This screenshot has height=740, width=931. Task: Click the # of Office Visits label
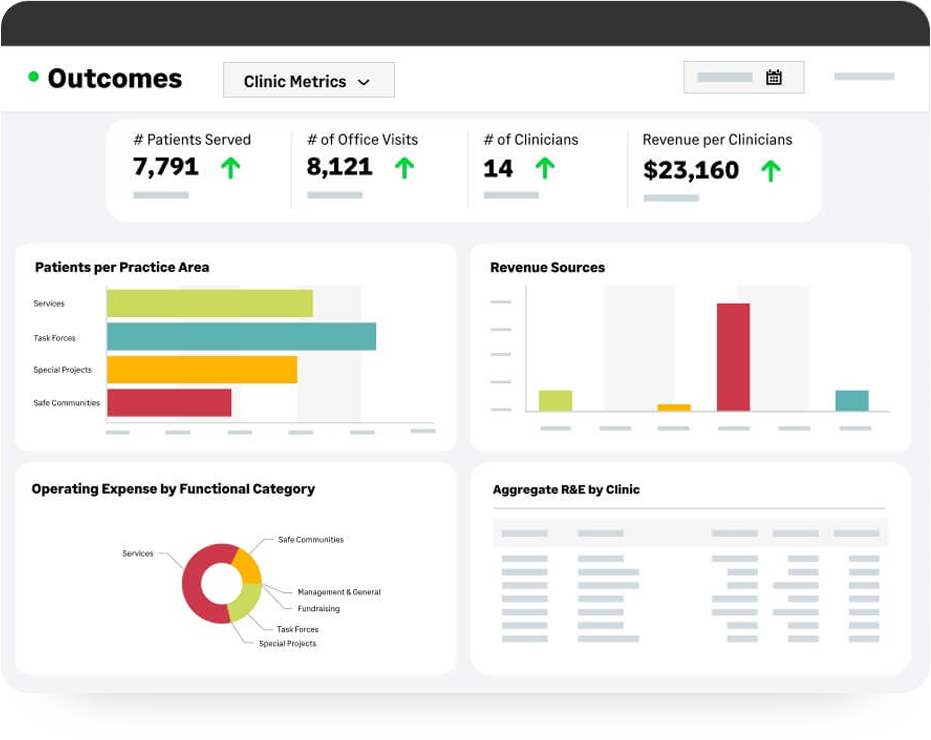click(x=363, y=140)
